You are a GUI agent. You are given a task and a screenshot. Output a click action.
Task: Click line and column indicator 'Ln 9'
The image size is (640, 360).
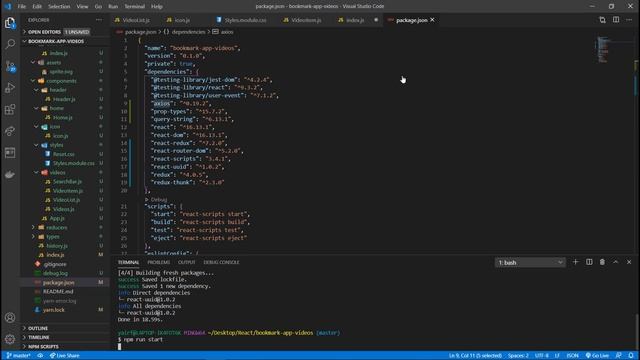(x=476, y=356)
